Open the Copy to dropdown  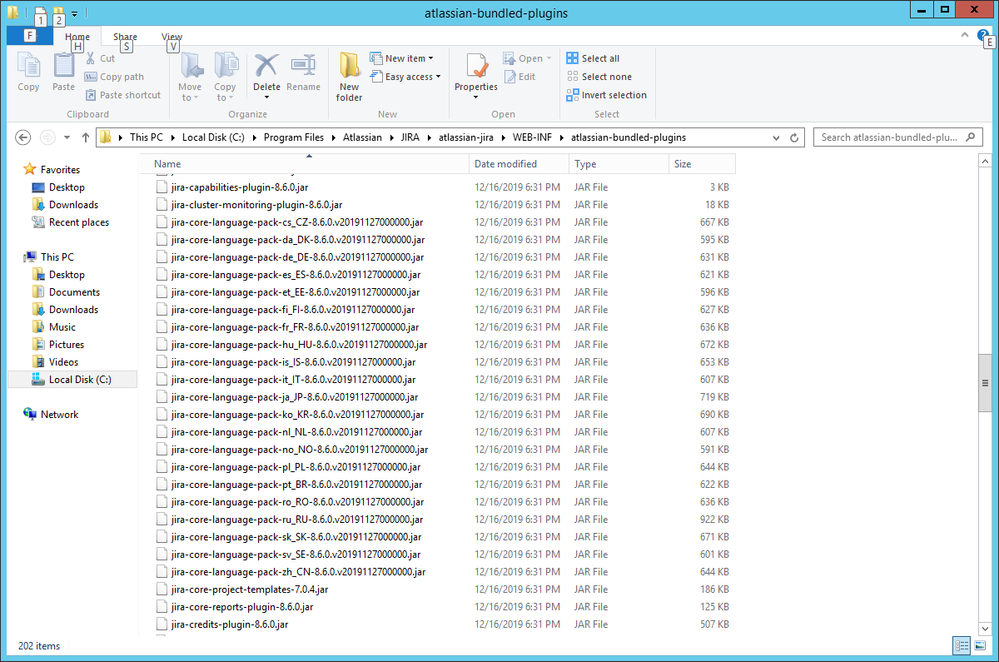225,76
